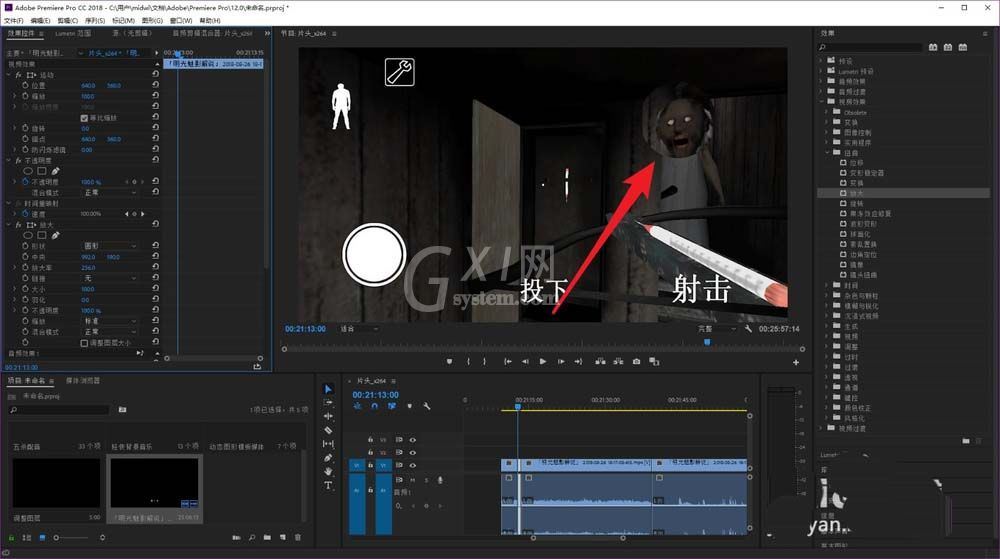Select the Hand tool

(x=328, y=472)
